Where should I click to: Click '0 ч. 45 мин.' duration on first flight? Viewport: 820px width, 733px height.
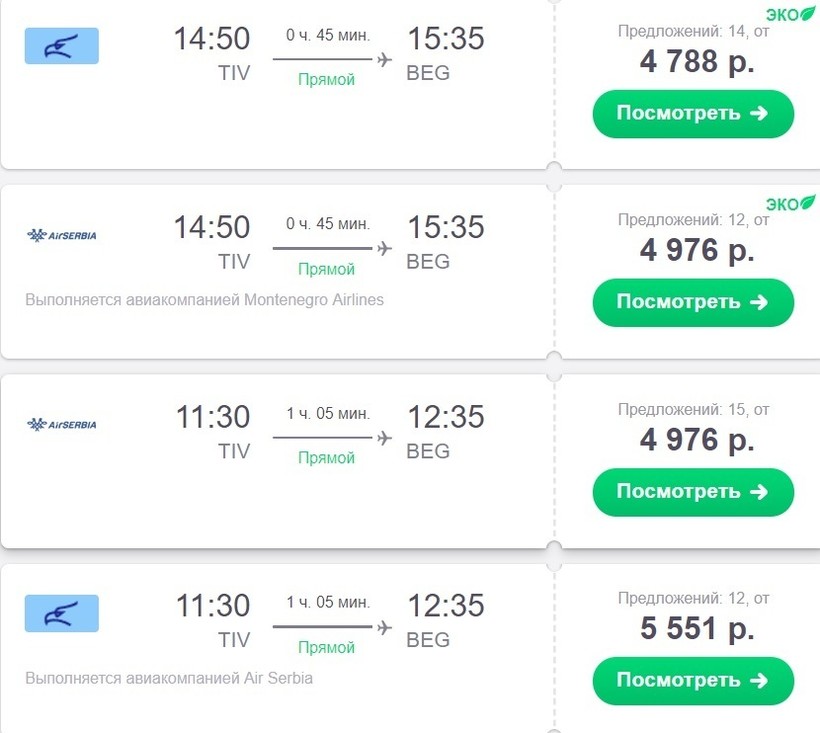coord(328,35)
